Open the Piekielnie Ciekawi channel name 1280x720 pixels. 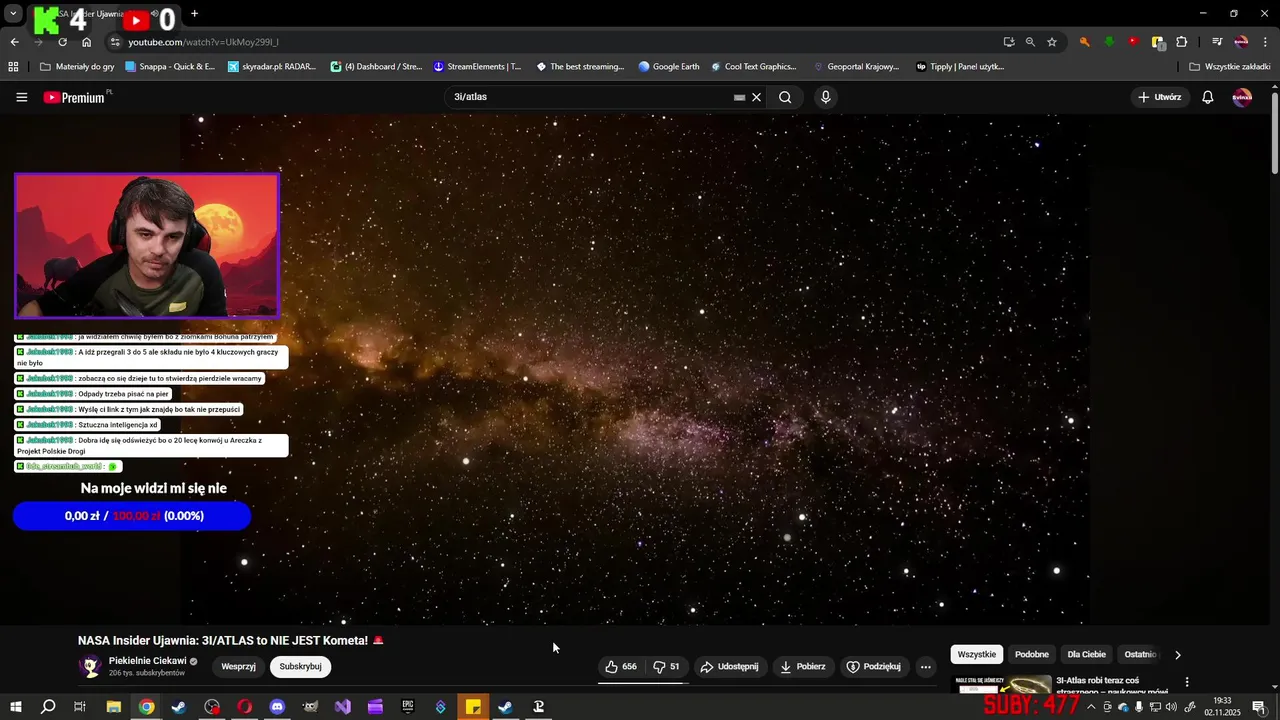pos(147,661)
